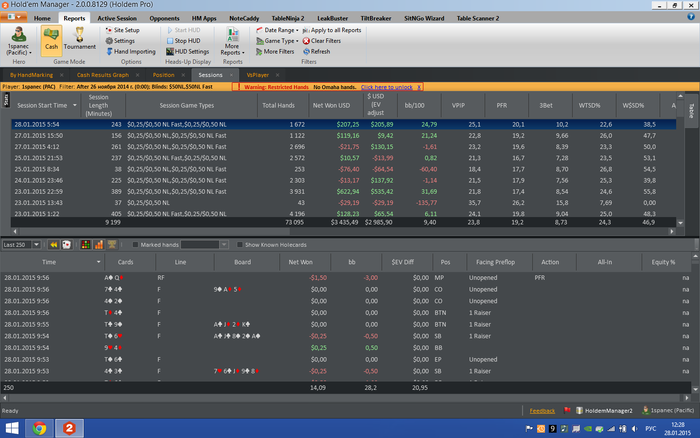The image size is (700, 438).
Task: Open the hands Time column sort arrow
Action: 98,262
